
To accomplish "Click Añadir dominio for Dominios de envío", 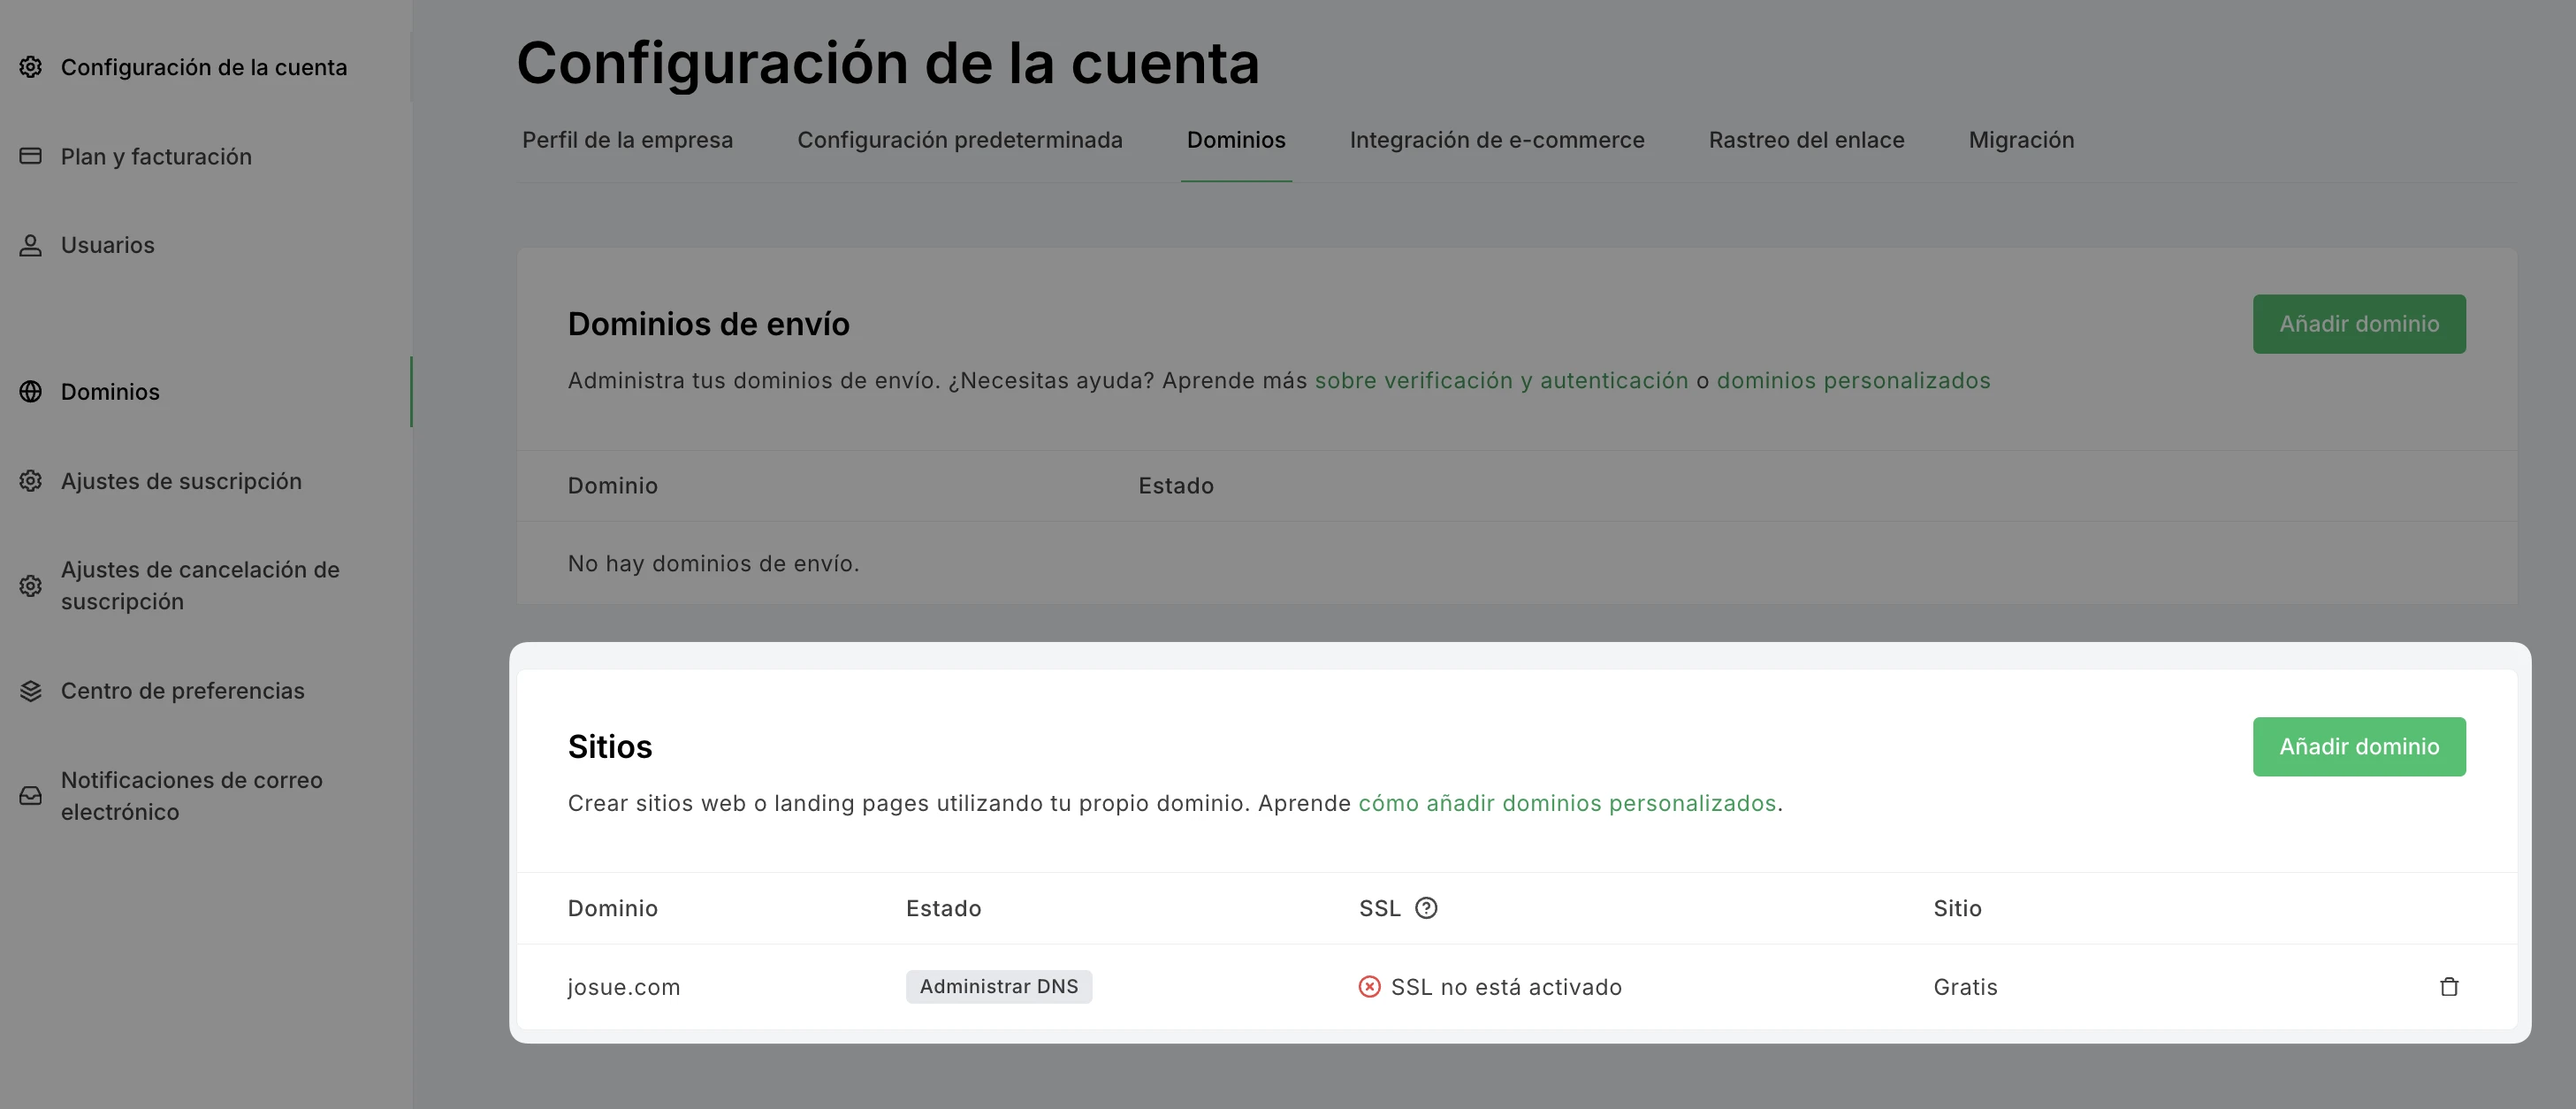I will [2358, 324].
